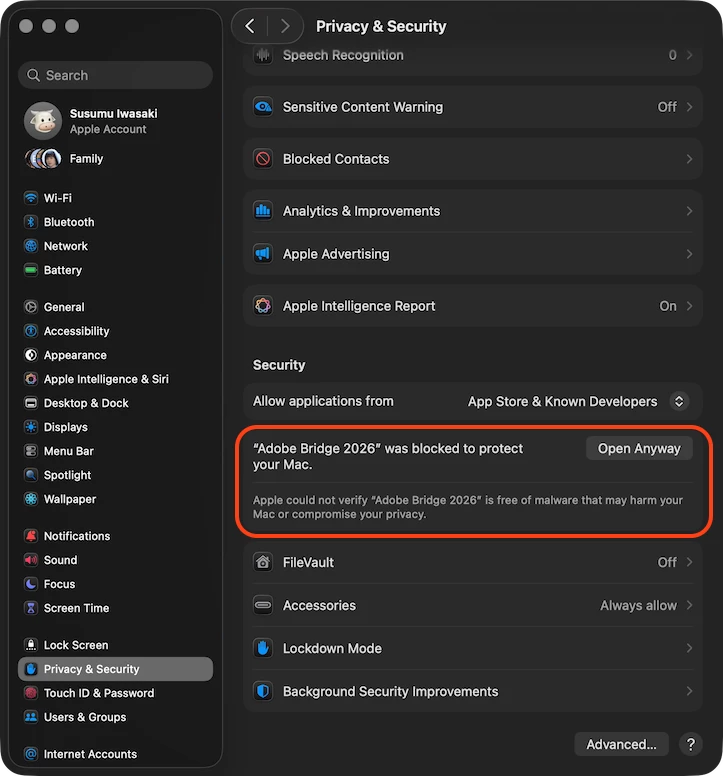Screen dimensions: 723x776
Task: Click the Touch ID fingerprint icon
Action: (31, 693)
